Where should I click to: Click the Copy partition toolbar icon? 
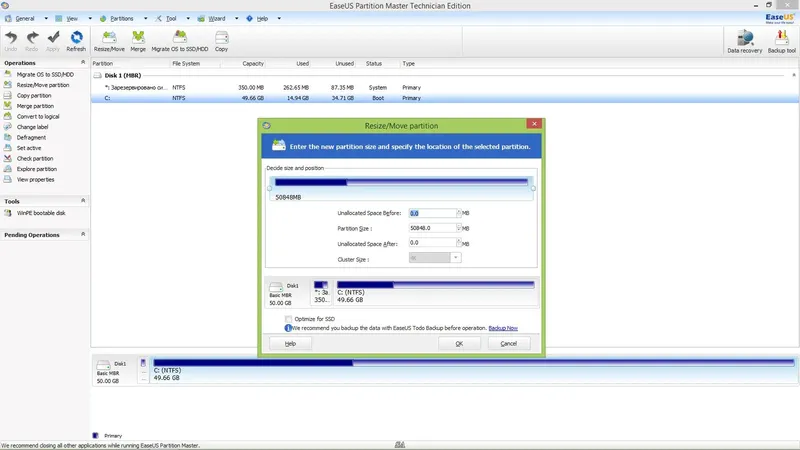(221, 41)
